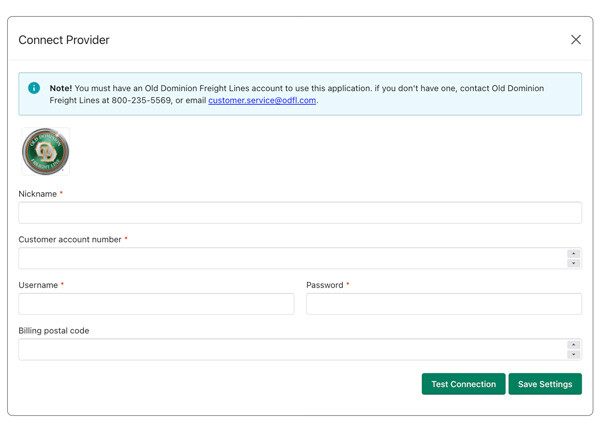Click the Billing postal code field
600x434 pixels.
pyautogui.click(x=290, y=349)
